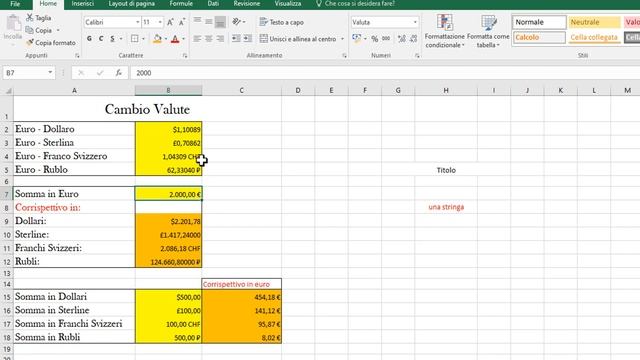
Task: Decrease font size with the smaller A icon
Action: pos(182,22)
